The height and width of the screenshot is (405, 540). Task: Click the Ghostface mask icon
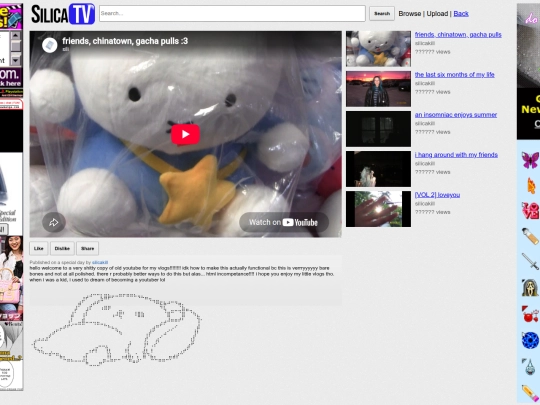530,287
